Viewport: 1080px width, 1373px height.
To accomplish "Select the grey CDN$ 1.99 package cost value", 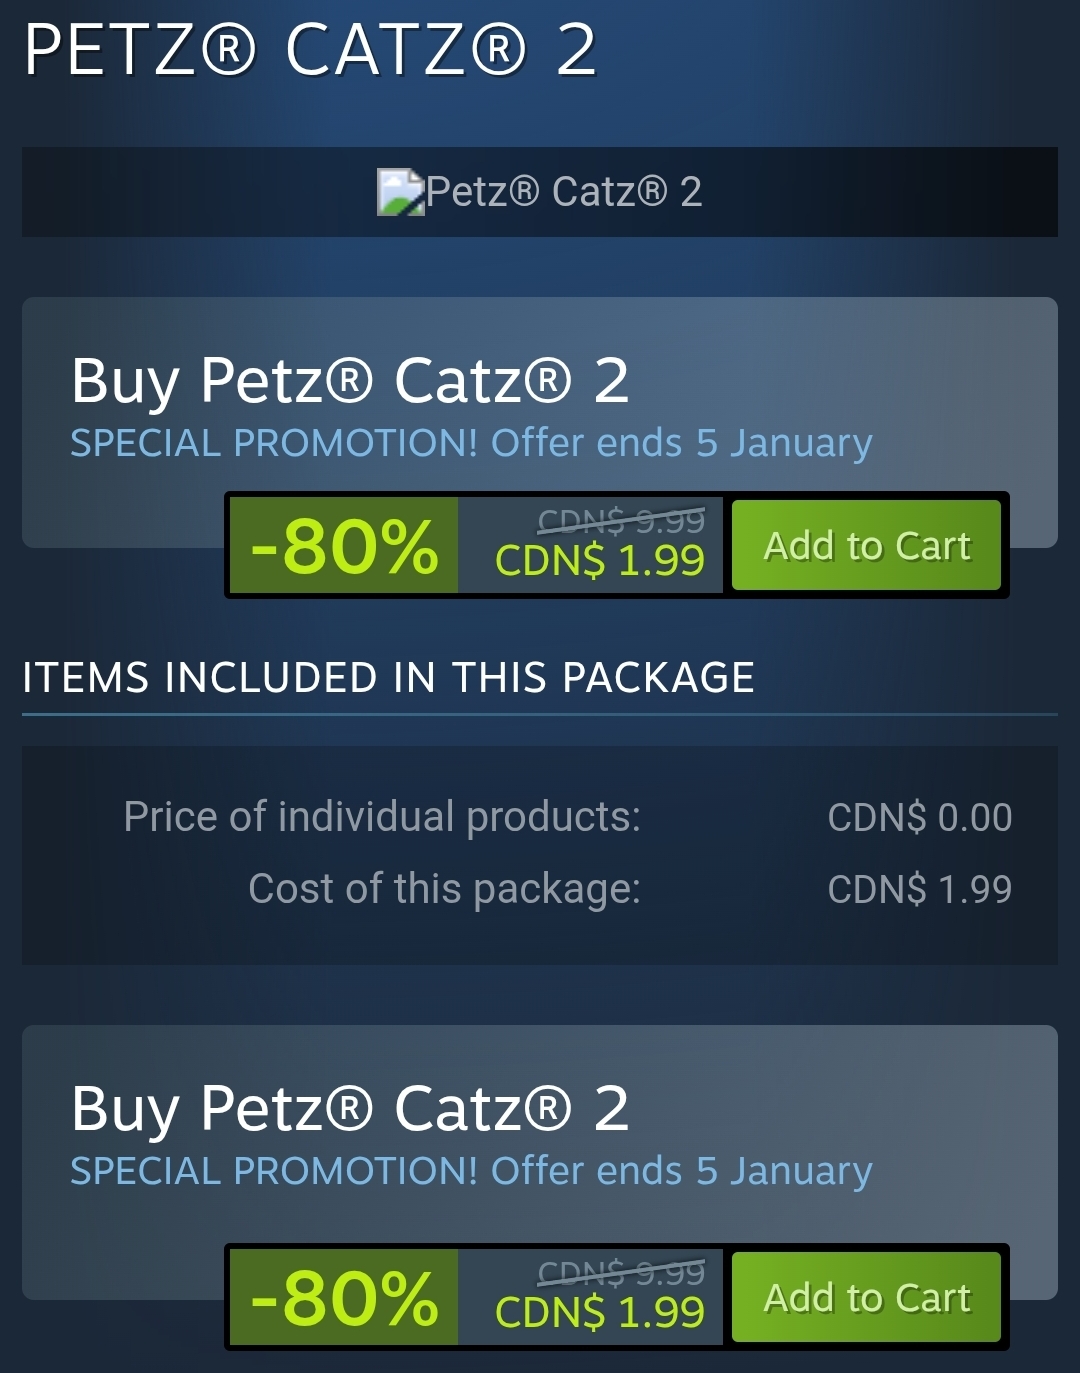I will click(x=919, y=889).
